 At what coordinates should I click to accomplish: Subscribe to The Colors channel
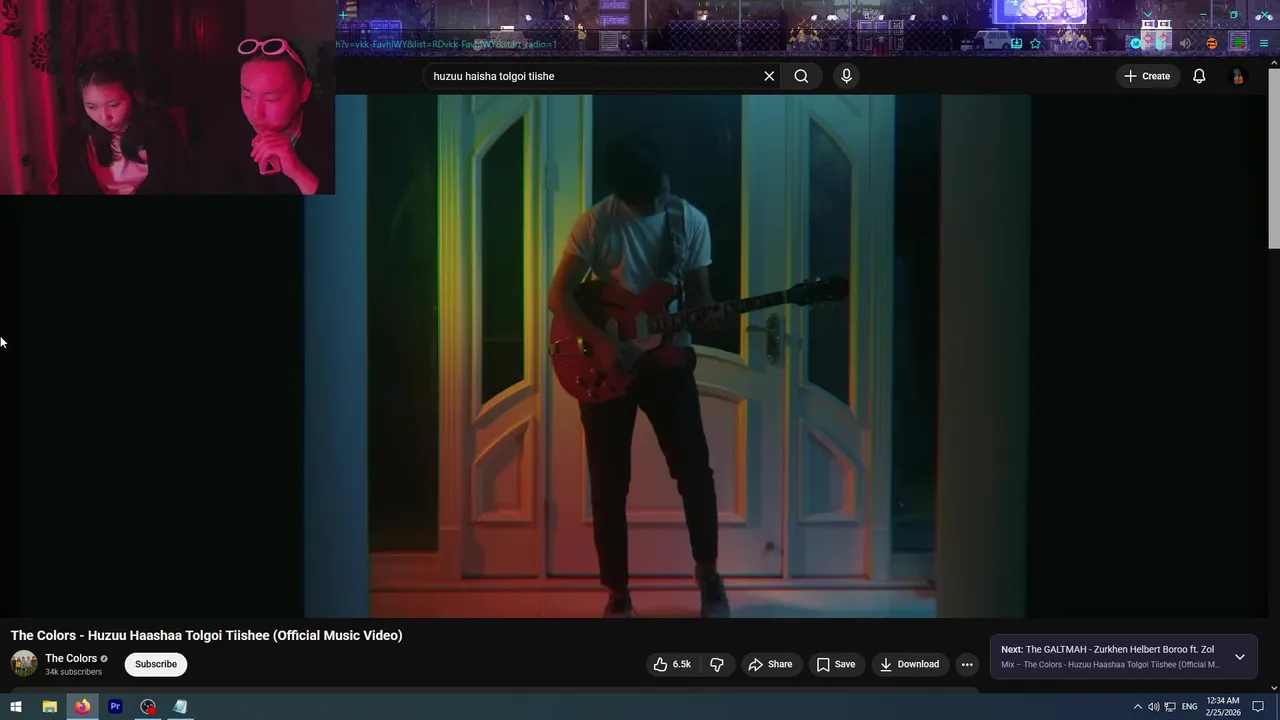coord(156,664)
